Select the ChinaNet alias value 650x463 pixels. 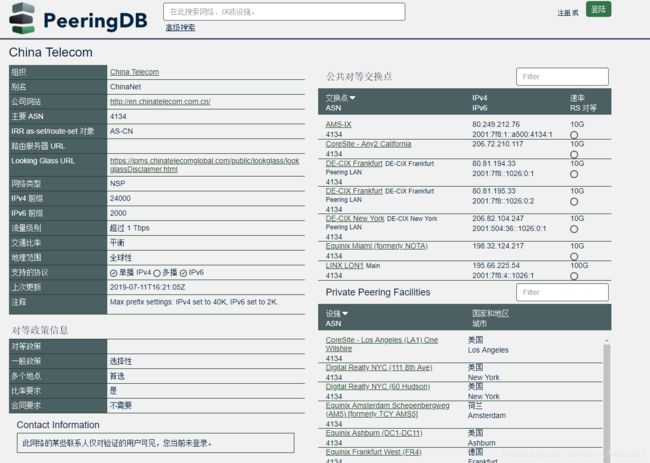click(x=125, y=87)
